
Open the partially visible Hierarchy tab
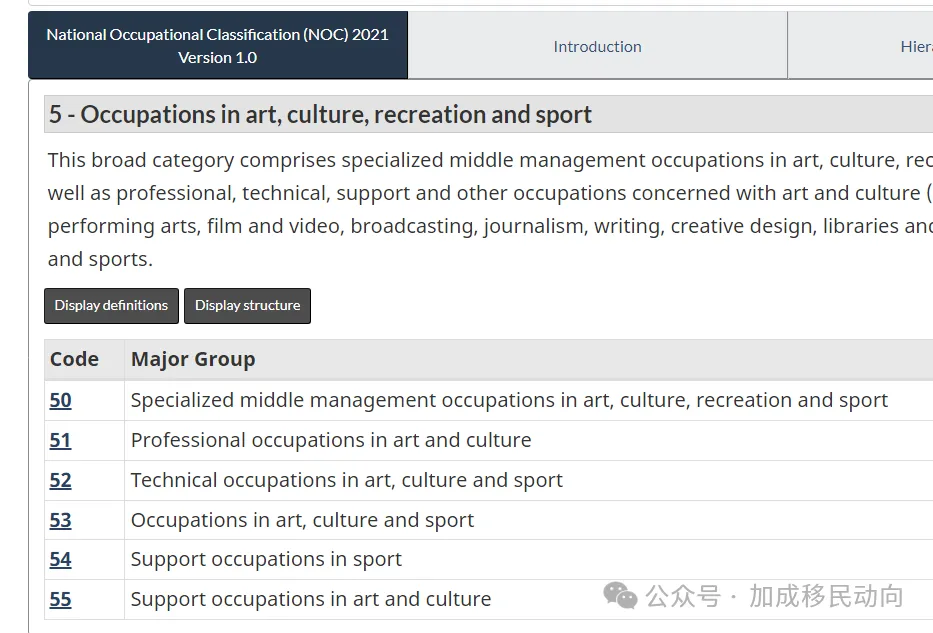click(915, 46)
